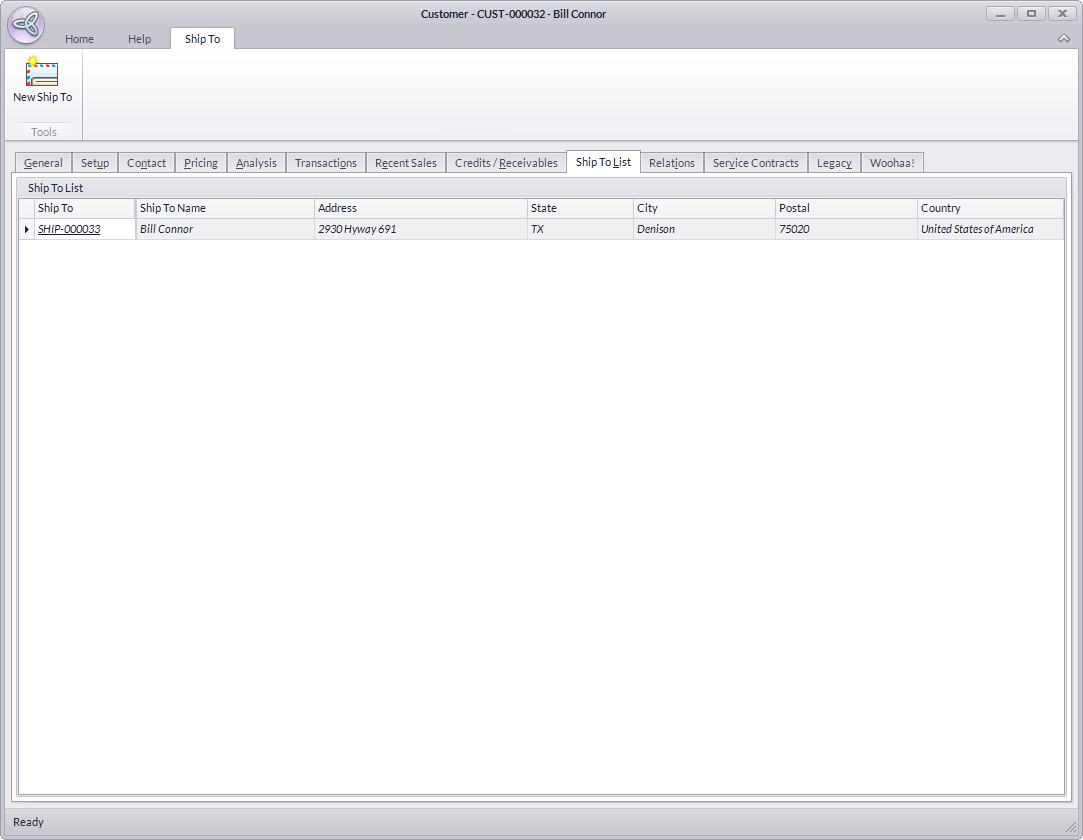Close the Customer window

[x=1062, y=14]
